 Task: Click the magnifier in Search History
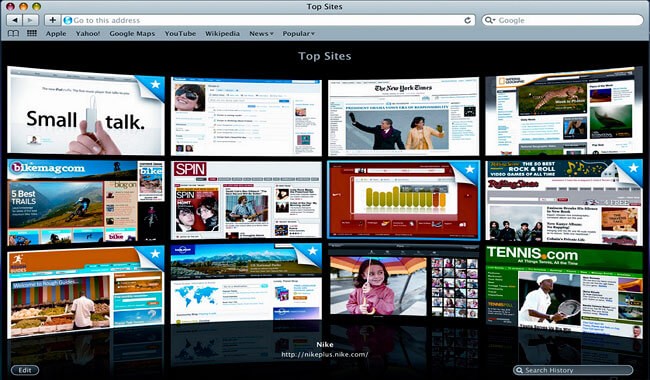[519, 370]
